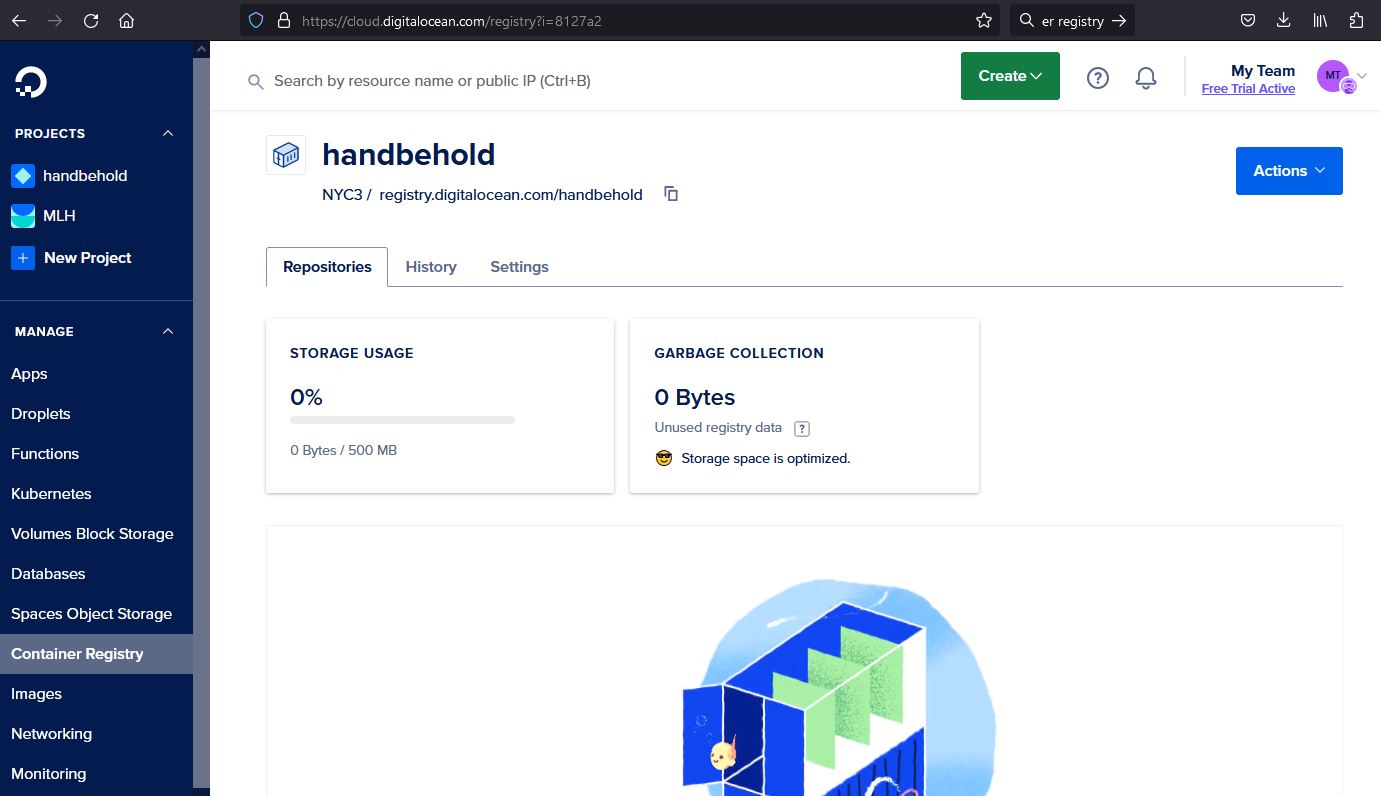Open the notifications bell
Viewport: 1381px width, 796px height.
[x=1146, y=78]
